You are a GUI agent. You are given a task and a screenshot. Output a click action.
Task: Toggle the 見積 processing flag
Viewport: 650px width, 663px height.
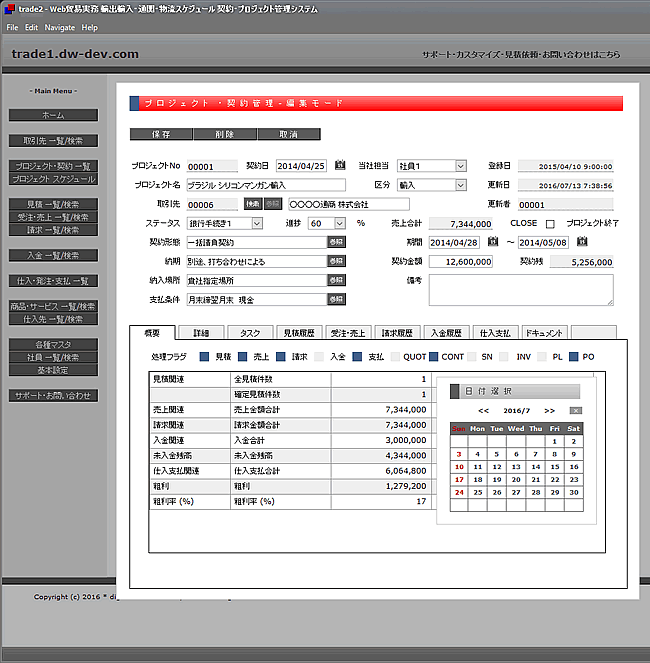point(204,356)
